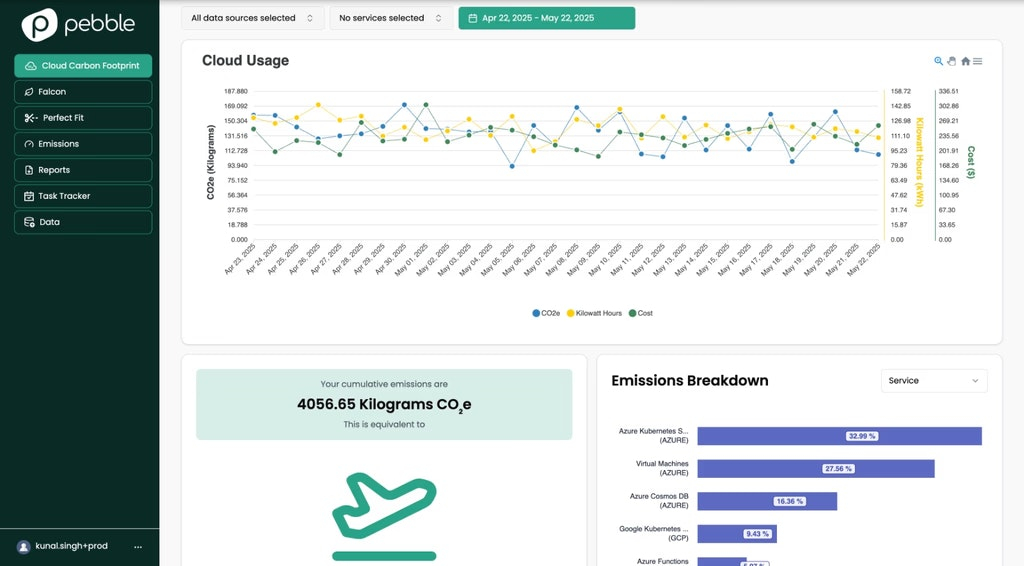This screenshot has width=1024, height=566.
Task: Toggle the Kilowatt Hours legend series
Action: 594,313
